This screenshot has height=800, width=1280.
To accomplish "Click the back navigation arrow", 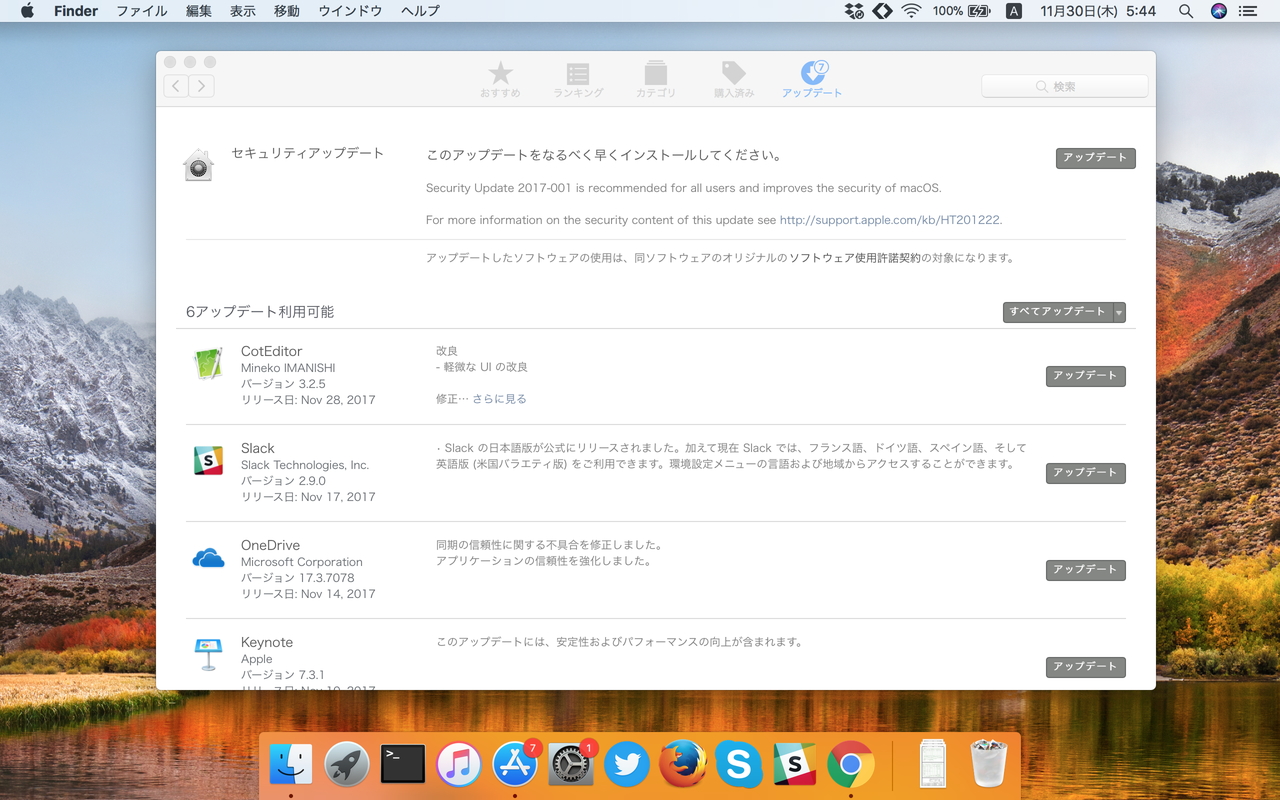I will [x=175, y=85].
